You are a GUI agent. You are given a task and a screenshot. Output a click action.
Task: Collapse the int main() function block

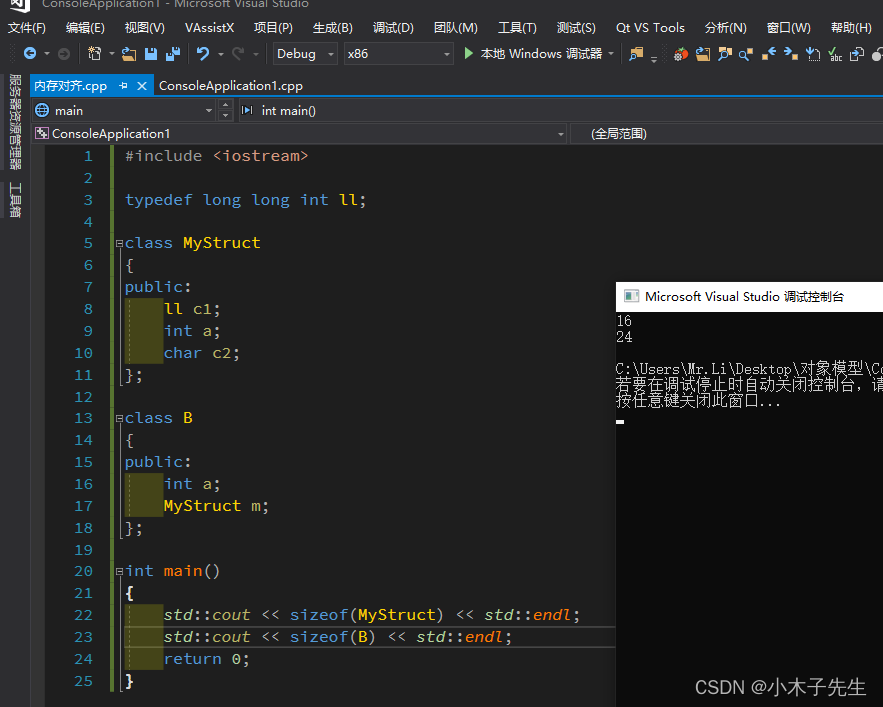(x=119, y=571)
